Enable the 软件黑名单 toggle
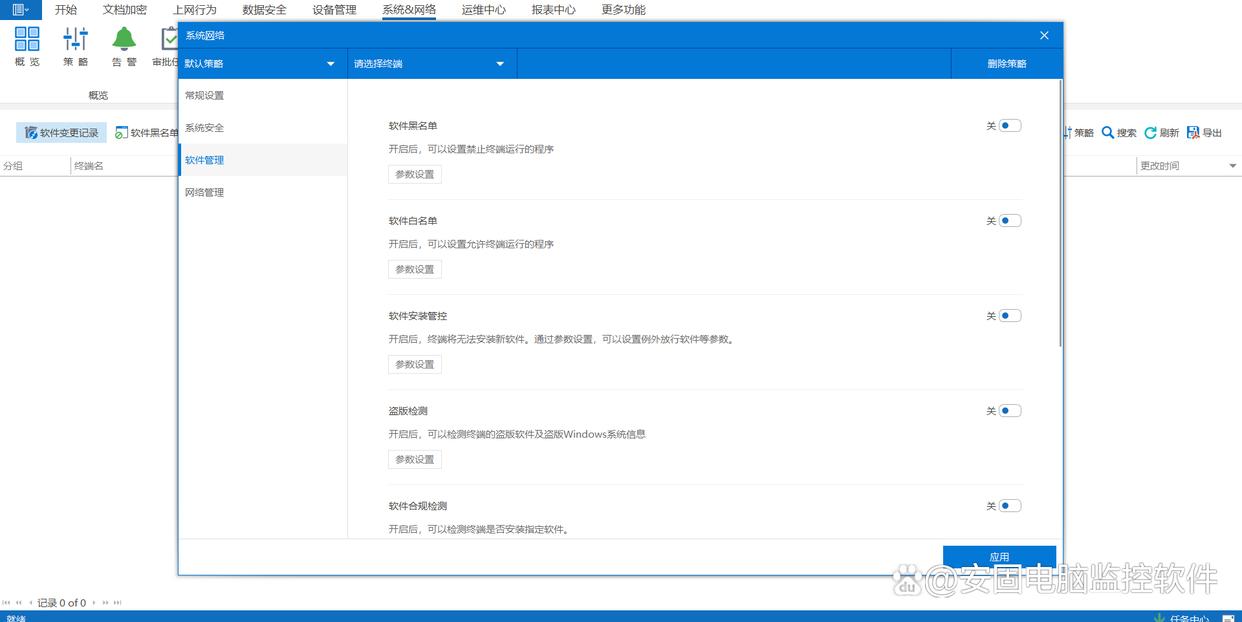The height and width of the screenshot is (622, 1242). tap(1010, 126)
